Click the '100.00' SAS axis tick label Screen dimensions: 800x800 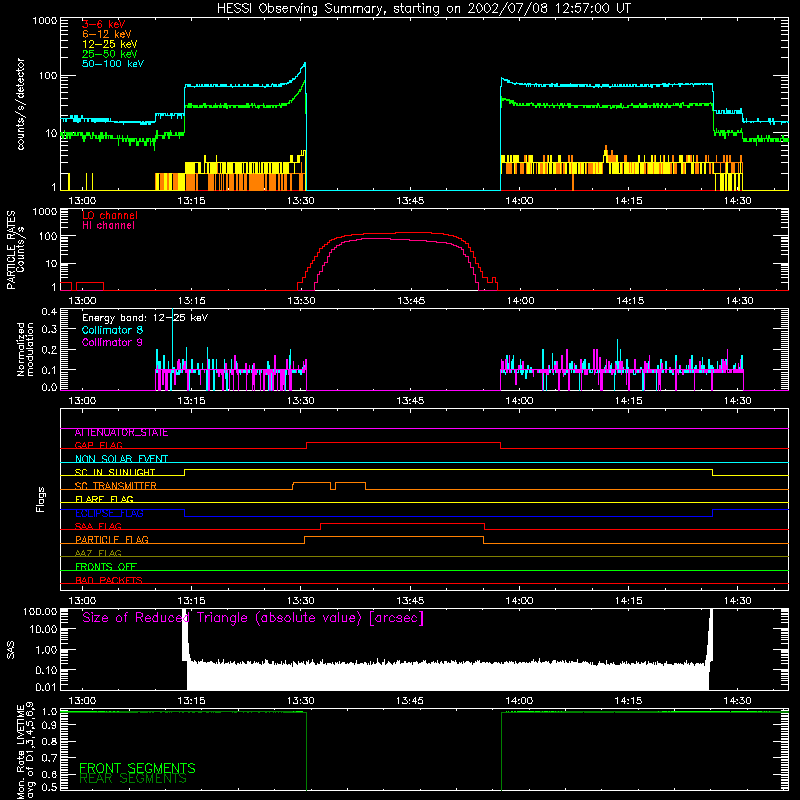[x=40, y=612]
